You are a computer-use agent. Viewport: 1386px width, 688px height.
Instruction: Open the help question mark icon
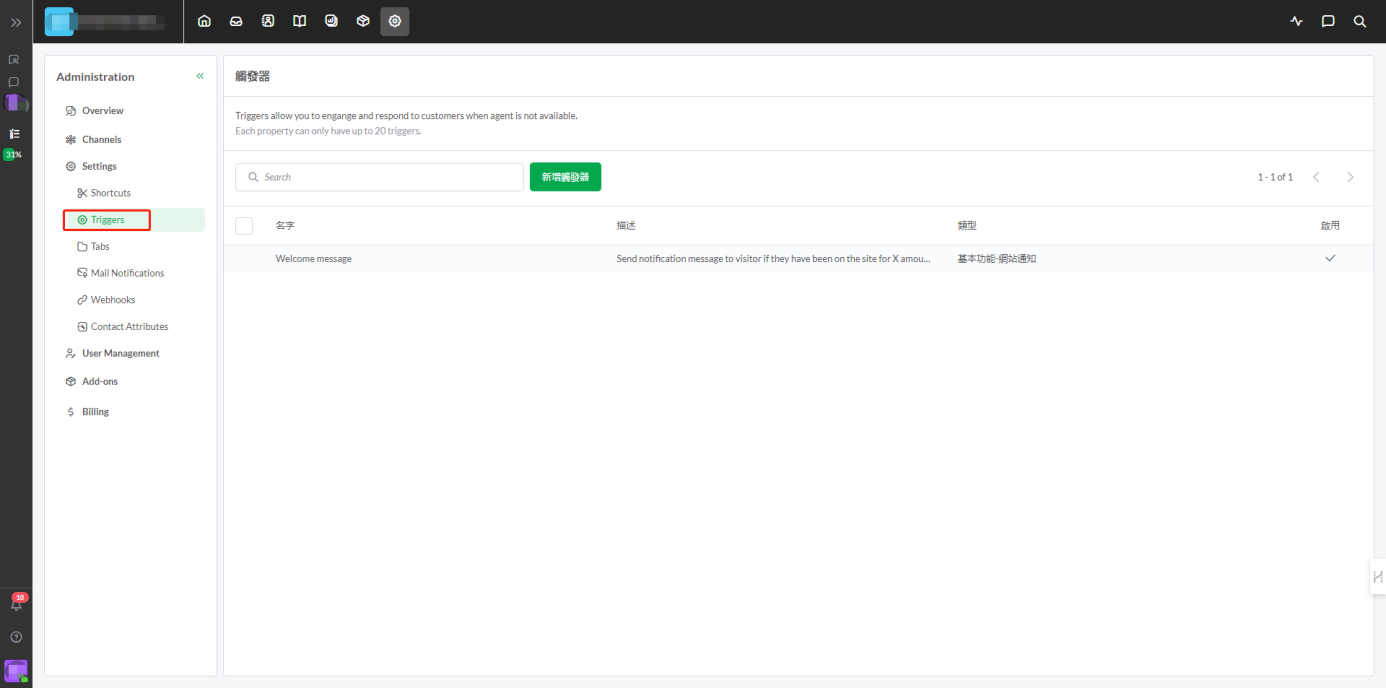click(x=16, y=637)
